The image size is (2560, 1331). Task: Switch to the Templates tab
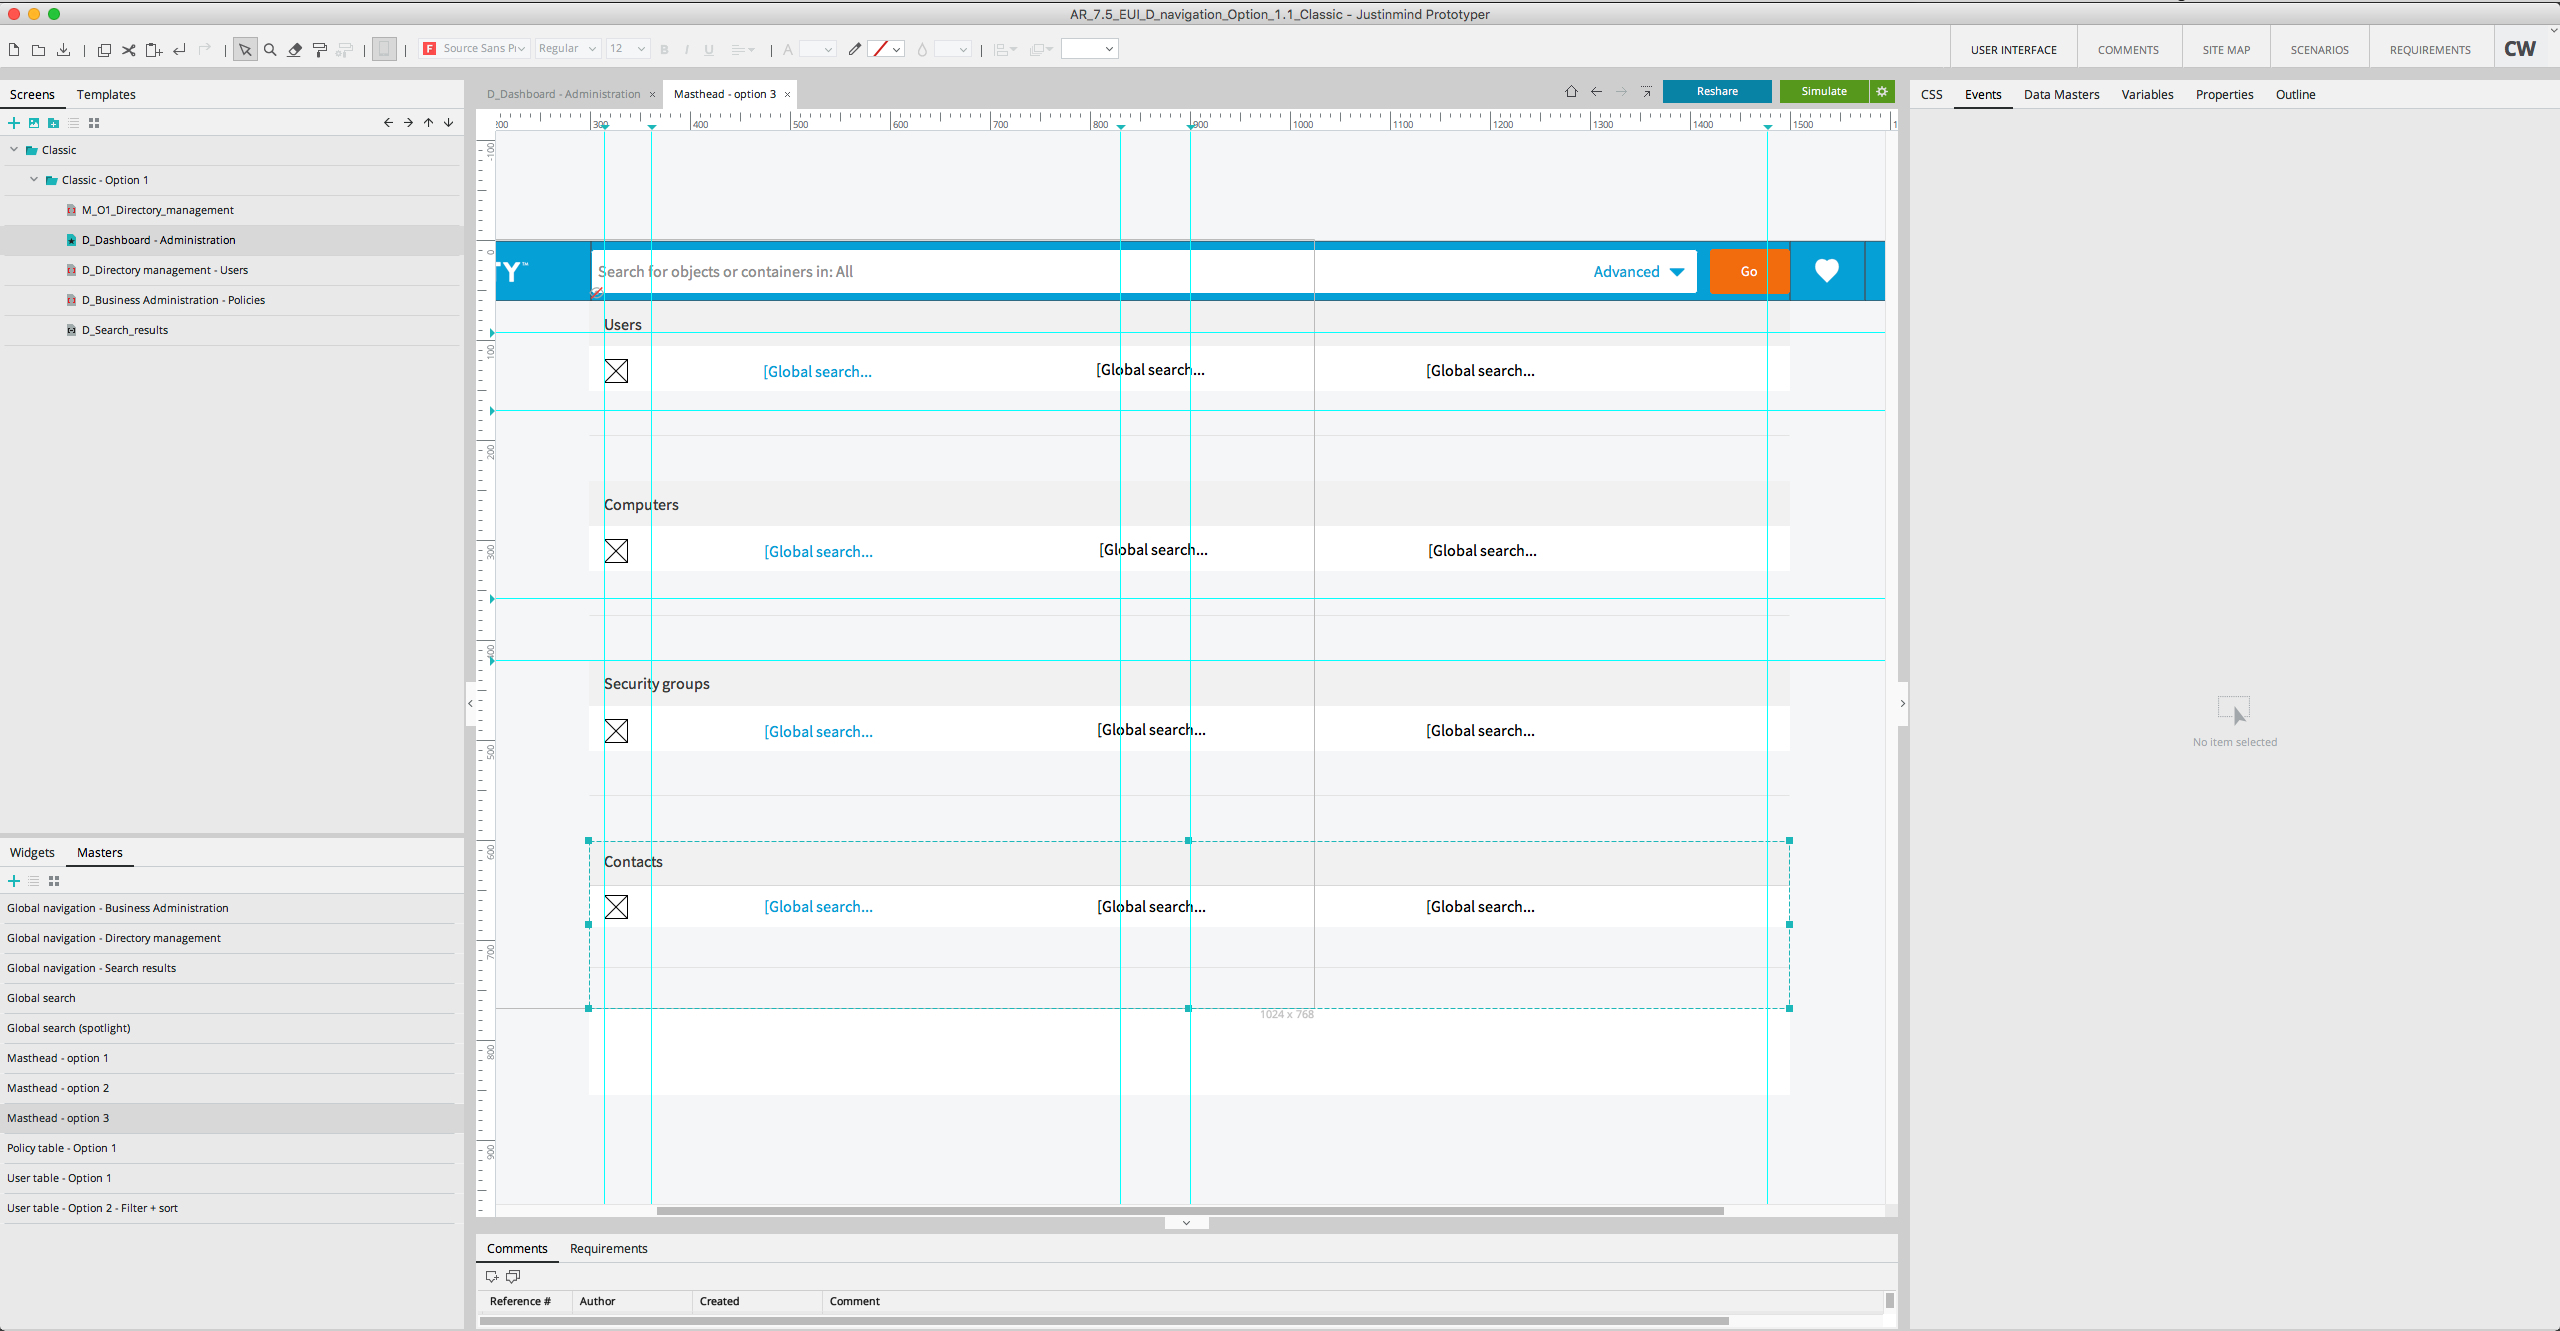coord(106,94)
